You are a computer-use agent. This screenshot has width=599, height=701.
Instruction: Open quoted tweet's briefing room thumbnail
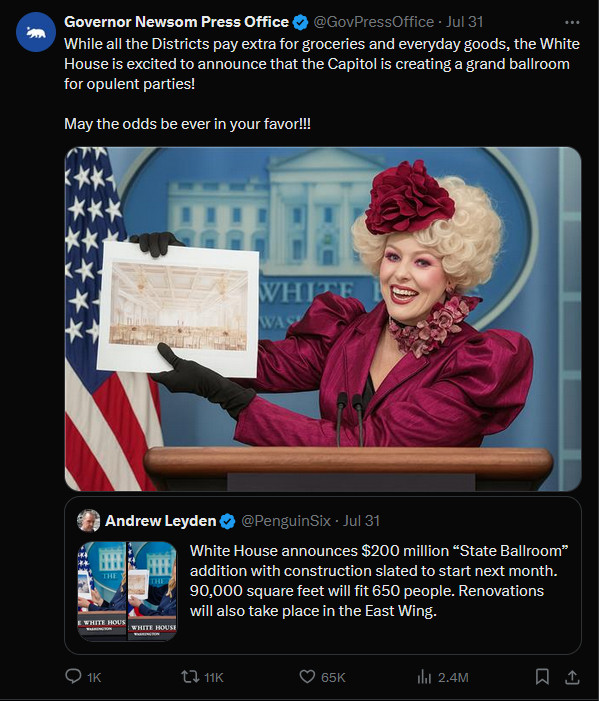127,591
